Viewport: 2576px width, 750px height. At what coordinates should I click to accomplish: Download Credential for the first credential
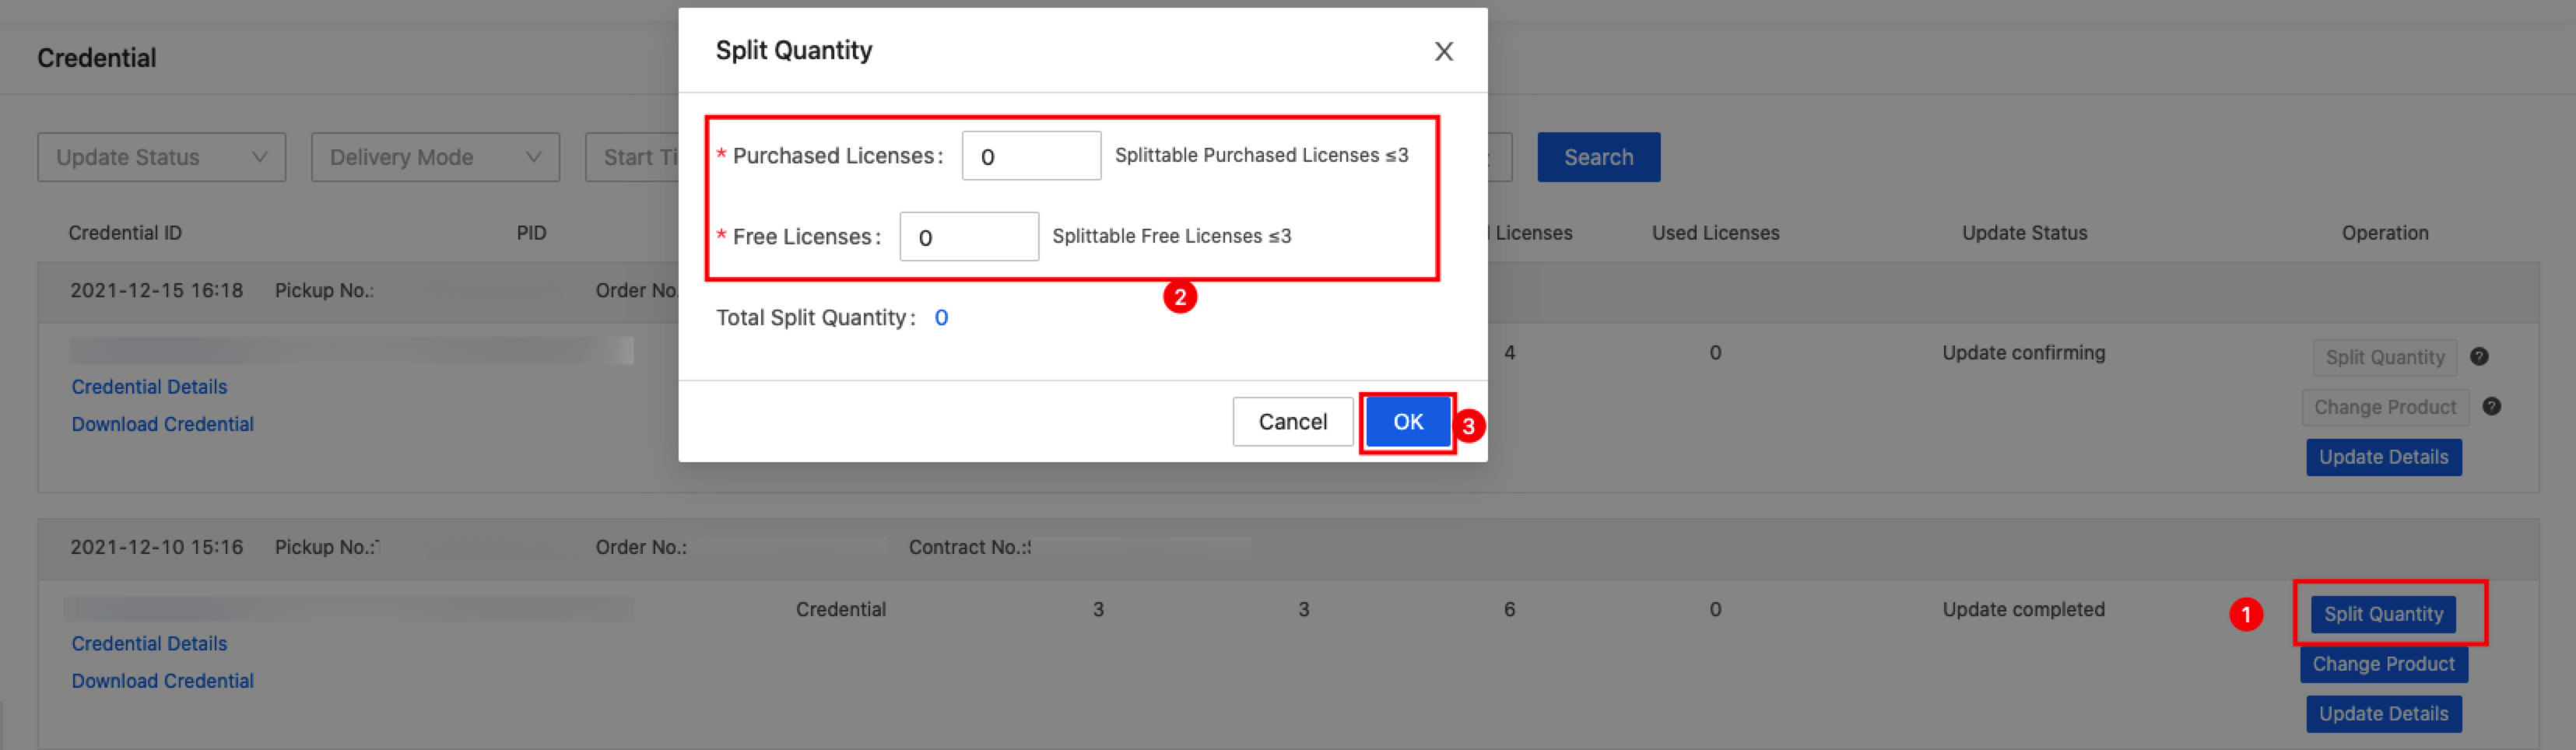click(x=162, y=424)
